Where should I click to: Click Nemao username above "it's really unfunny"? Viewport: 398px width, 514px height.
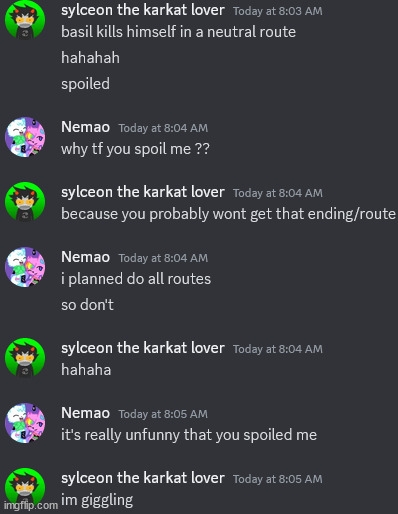click(85, 413)
